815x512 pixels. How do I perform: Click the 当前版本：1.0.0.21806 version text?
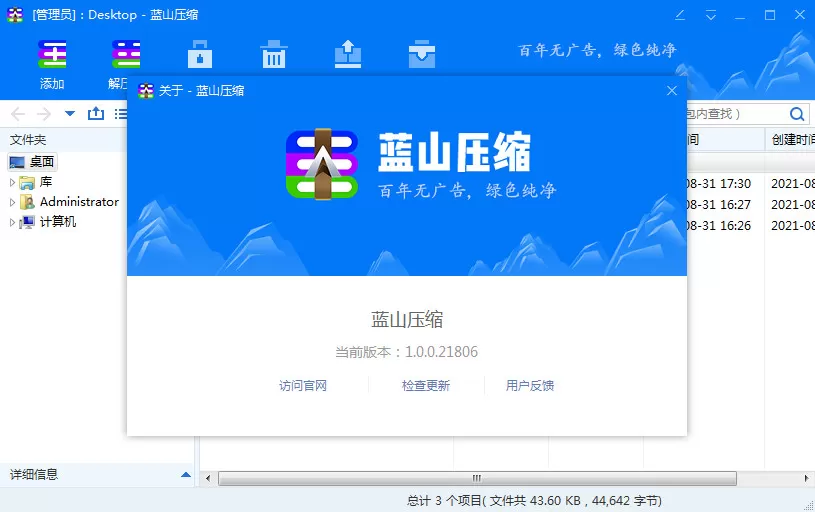406,352
